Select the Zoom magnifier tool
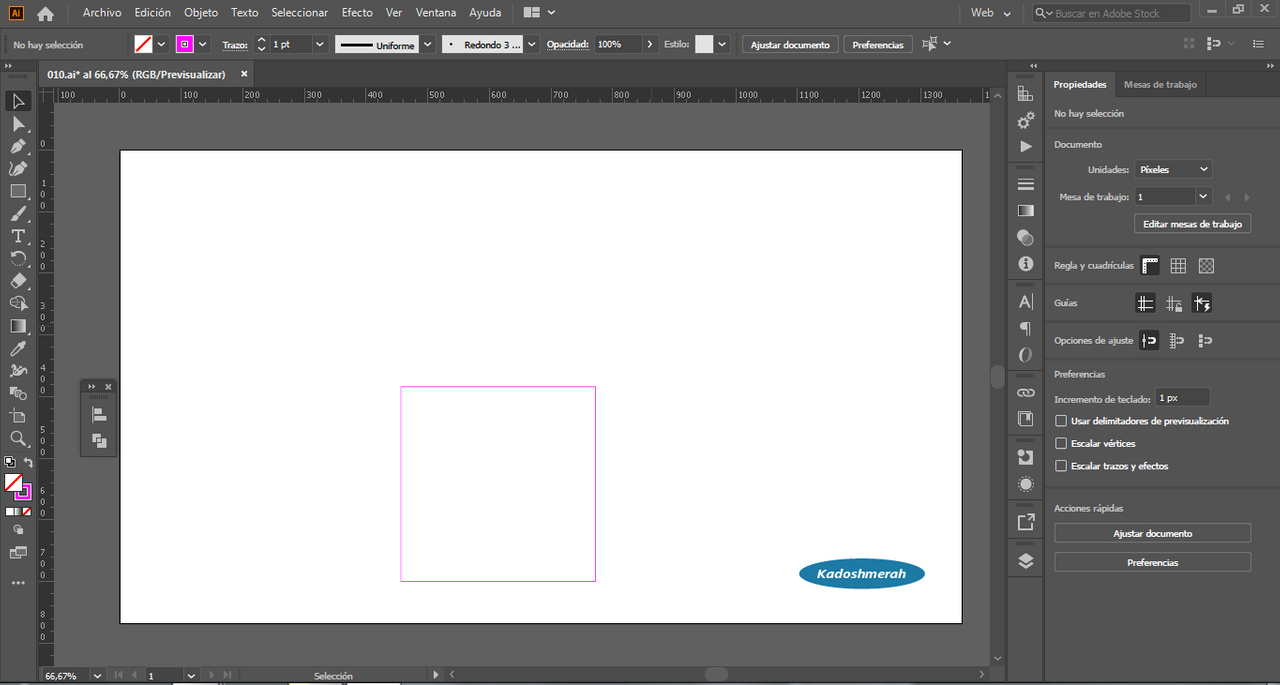Screen dimensions: 1280x685 18,439
